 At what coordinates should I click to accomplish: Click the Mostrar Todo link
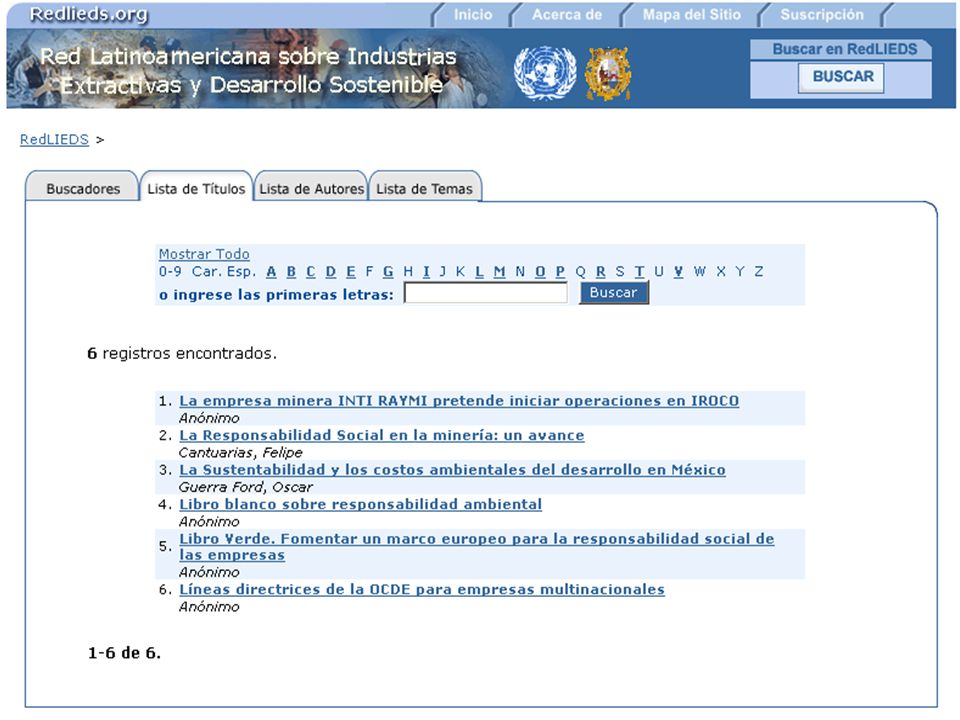tap(204, 254)
